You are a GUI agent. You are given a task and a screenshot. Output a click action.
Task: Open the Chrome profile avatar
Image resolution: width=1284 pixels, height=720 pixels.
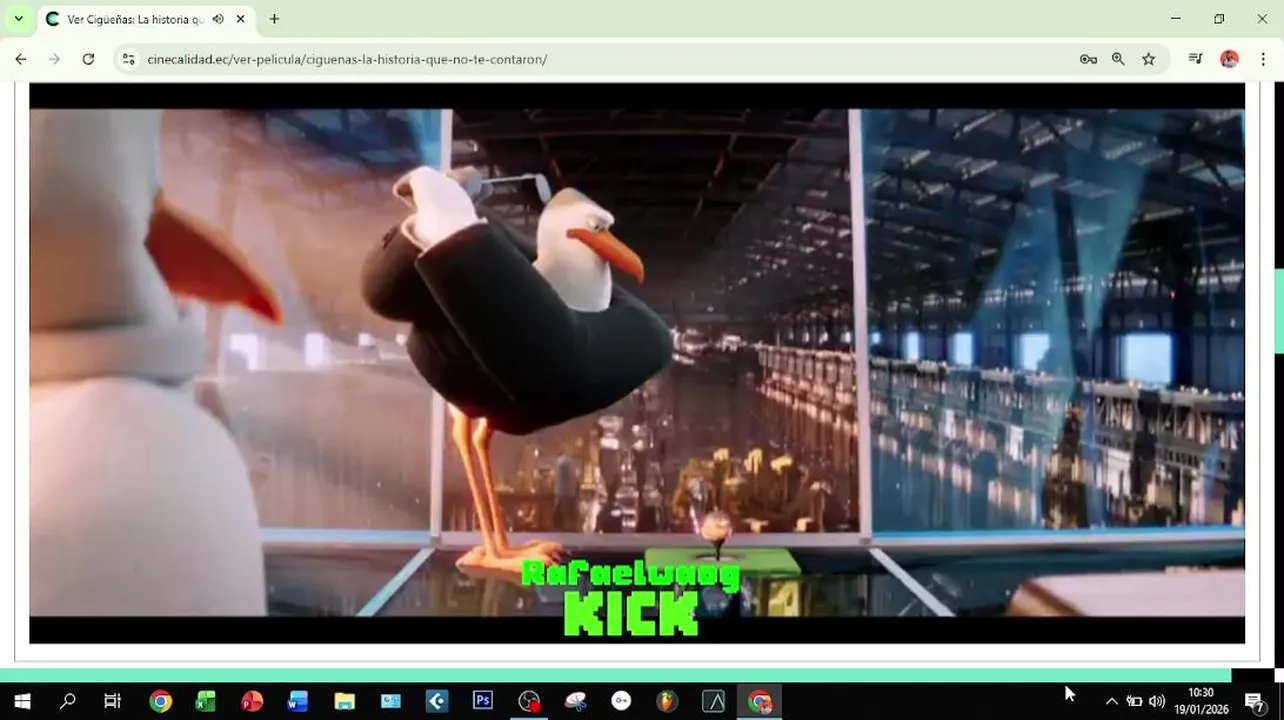[1229, 59]
